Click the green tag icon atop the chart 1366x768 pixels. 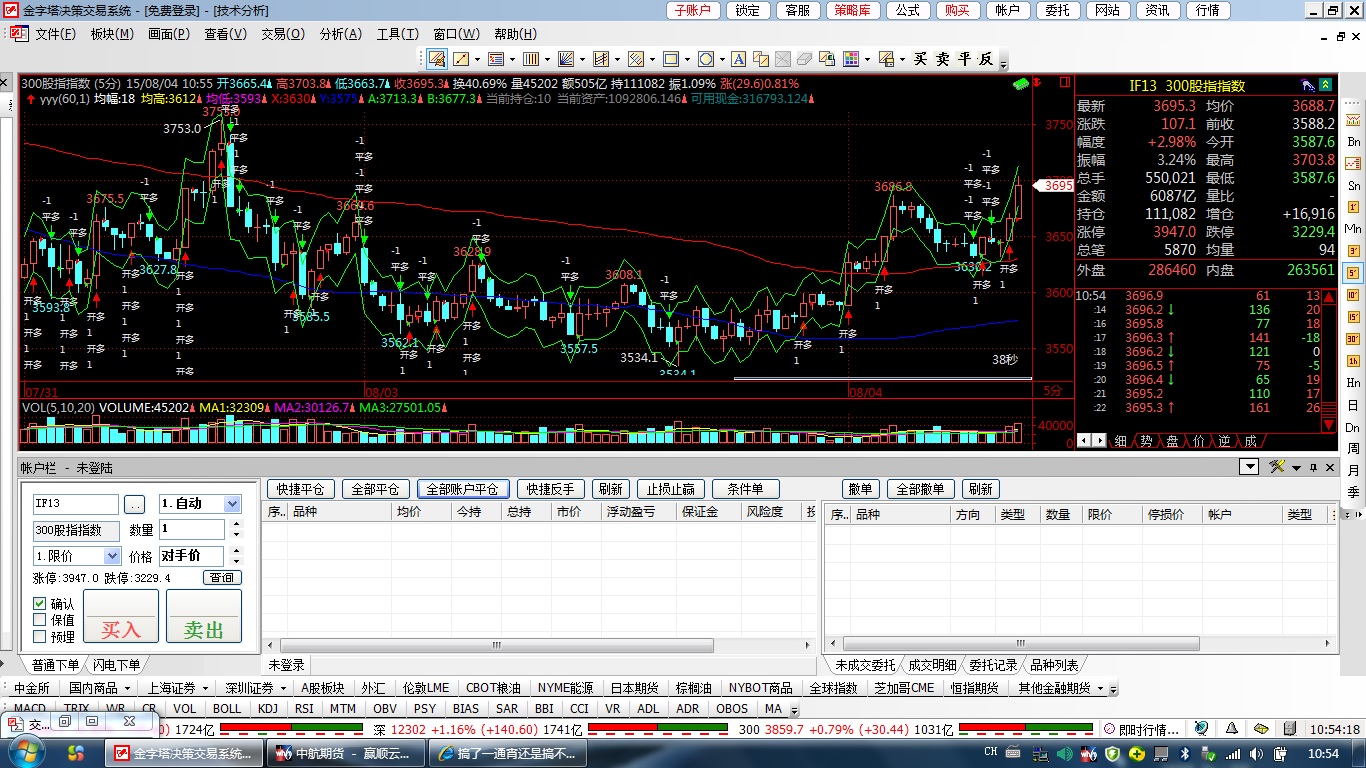(x=1021, y=84)
